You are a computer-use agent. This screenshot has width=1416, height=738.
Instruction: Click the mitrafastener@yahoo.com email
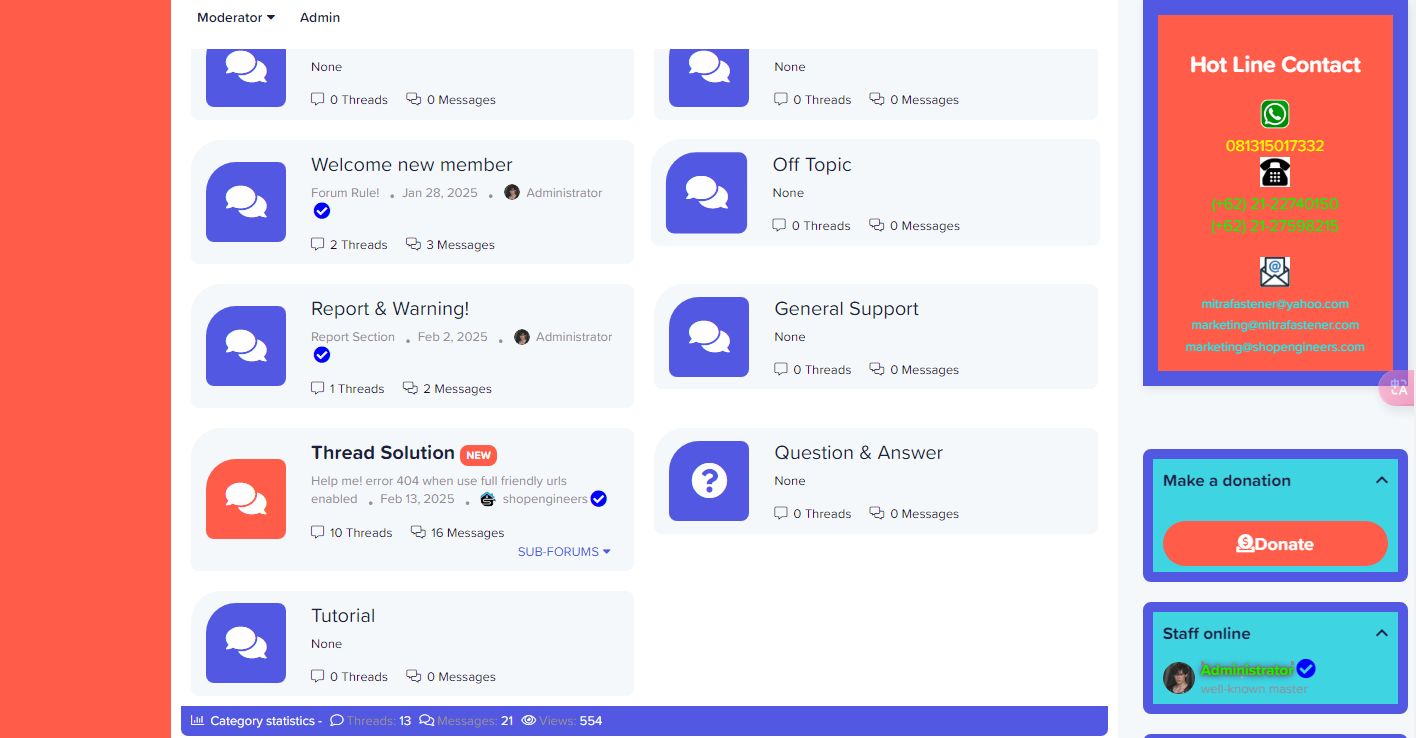pos(1275,304)
